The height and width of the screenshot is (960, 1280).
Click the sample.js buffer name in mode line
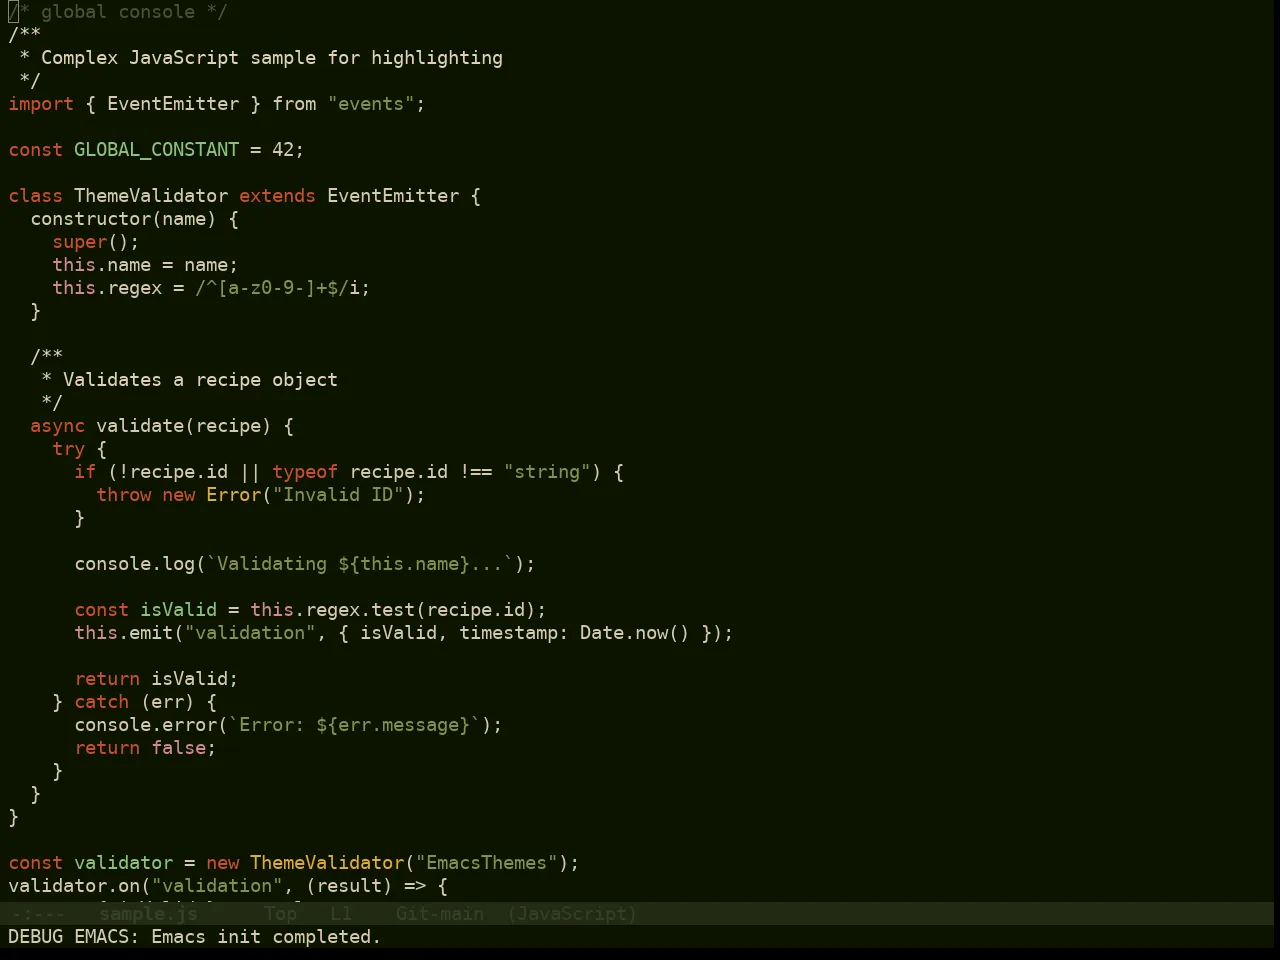pyautogui.click(x=148, y=913)
